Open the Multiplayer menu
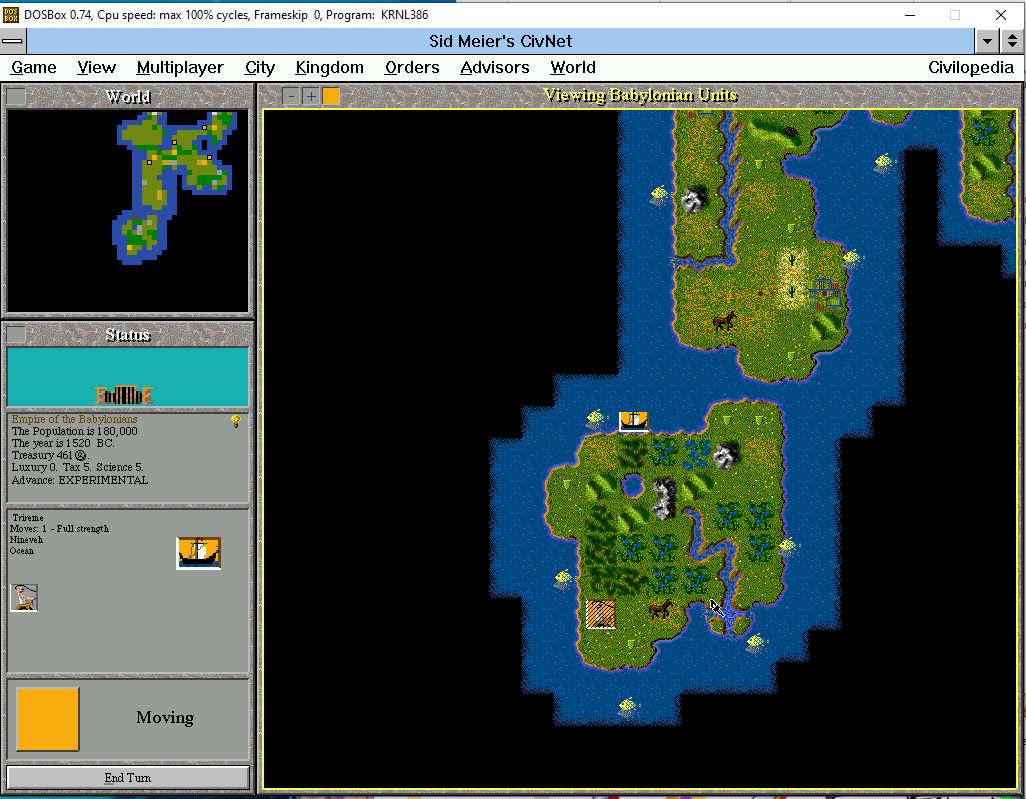Screen dimensions: 1026x799 pos(180,67)
